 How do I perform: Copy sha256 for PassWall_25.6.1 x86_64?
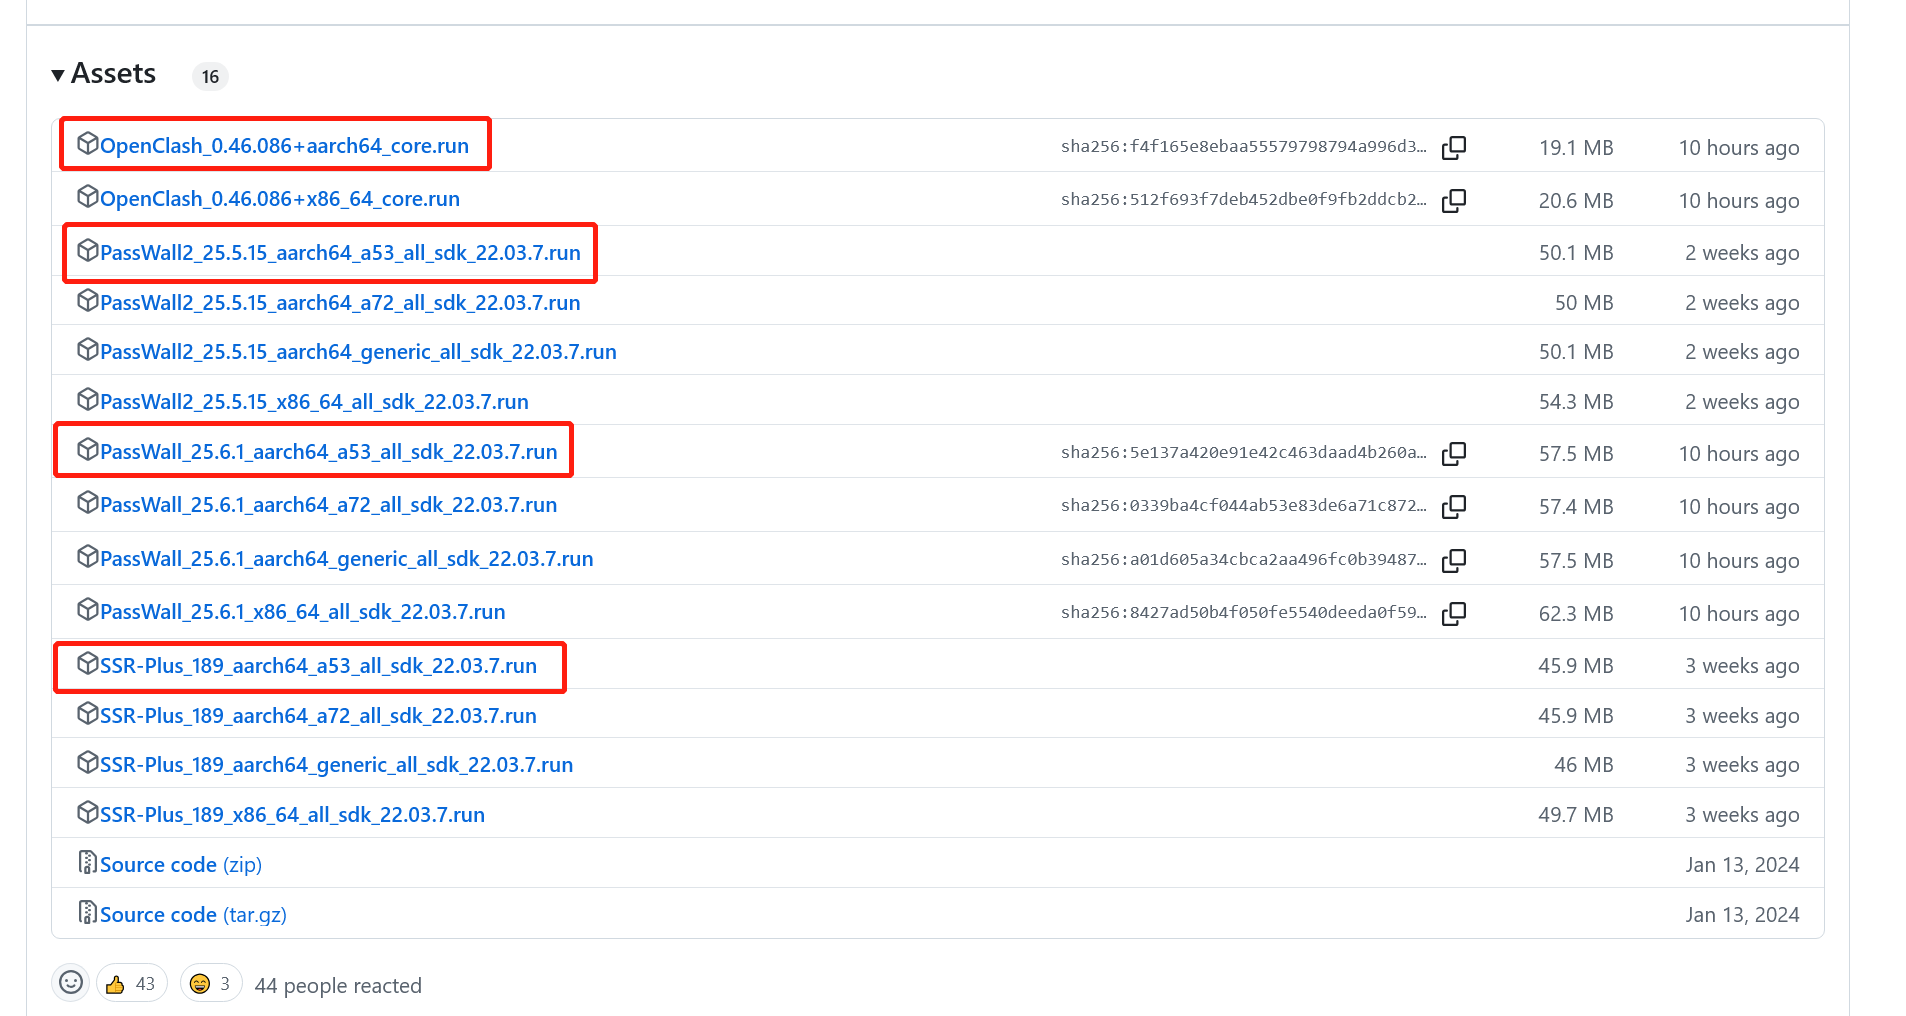coord(1454,613)
